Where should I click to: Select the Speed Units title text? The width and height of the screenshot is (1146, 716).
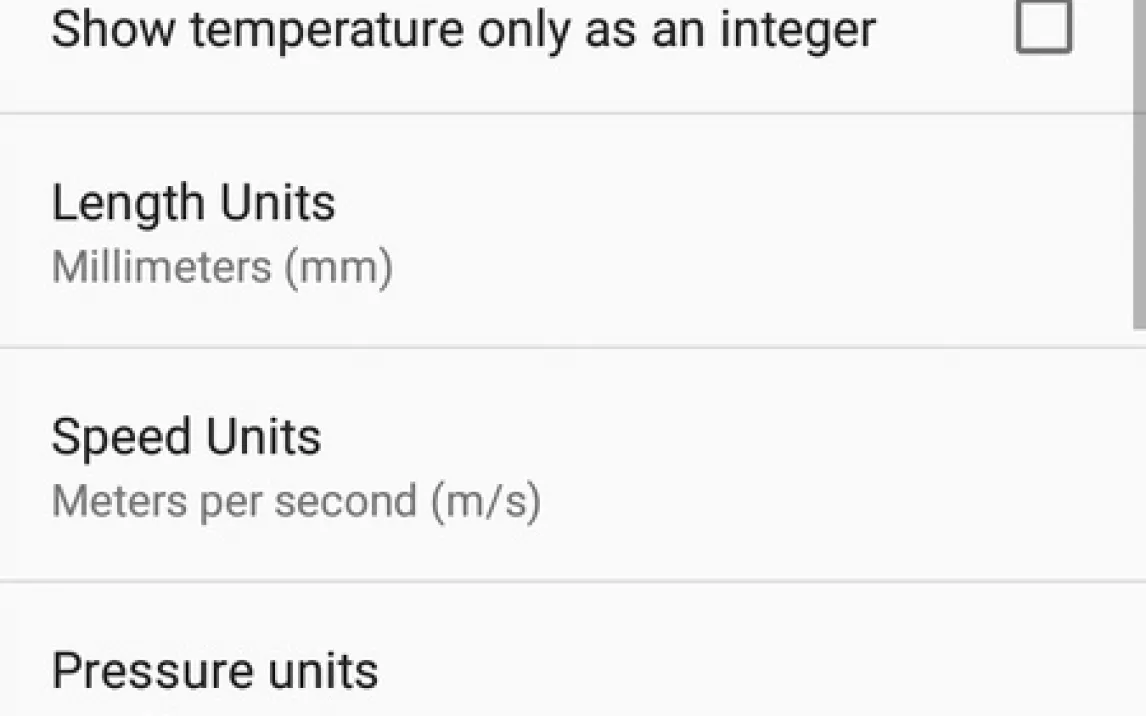tap(186, 438)
